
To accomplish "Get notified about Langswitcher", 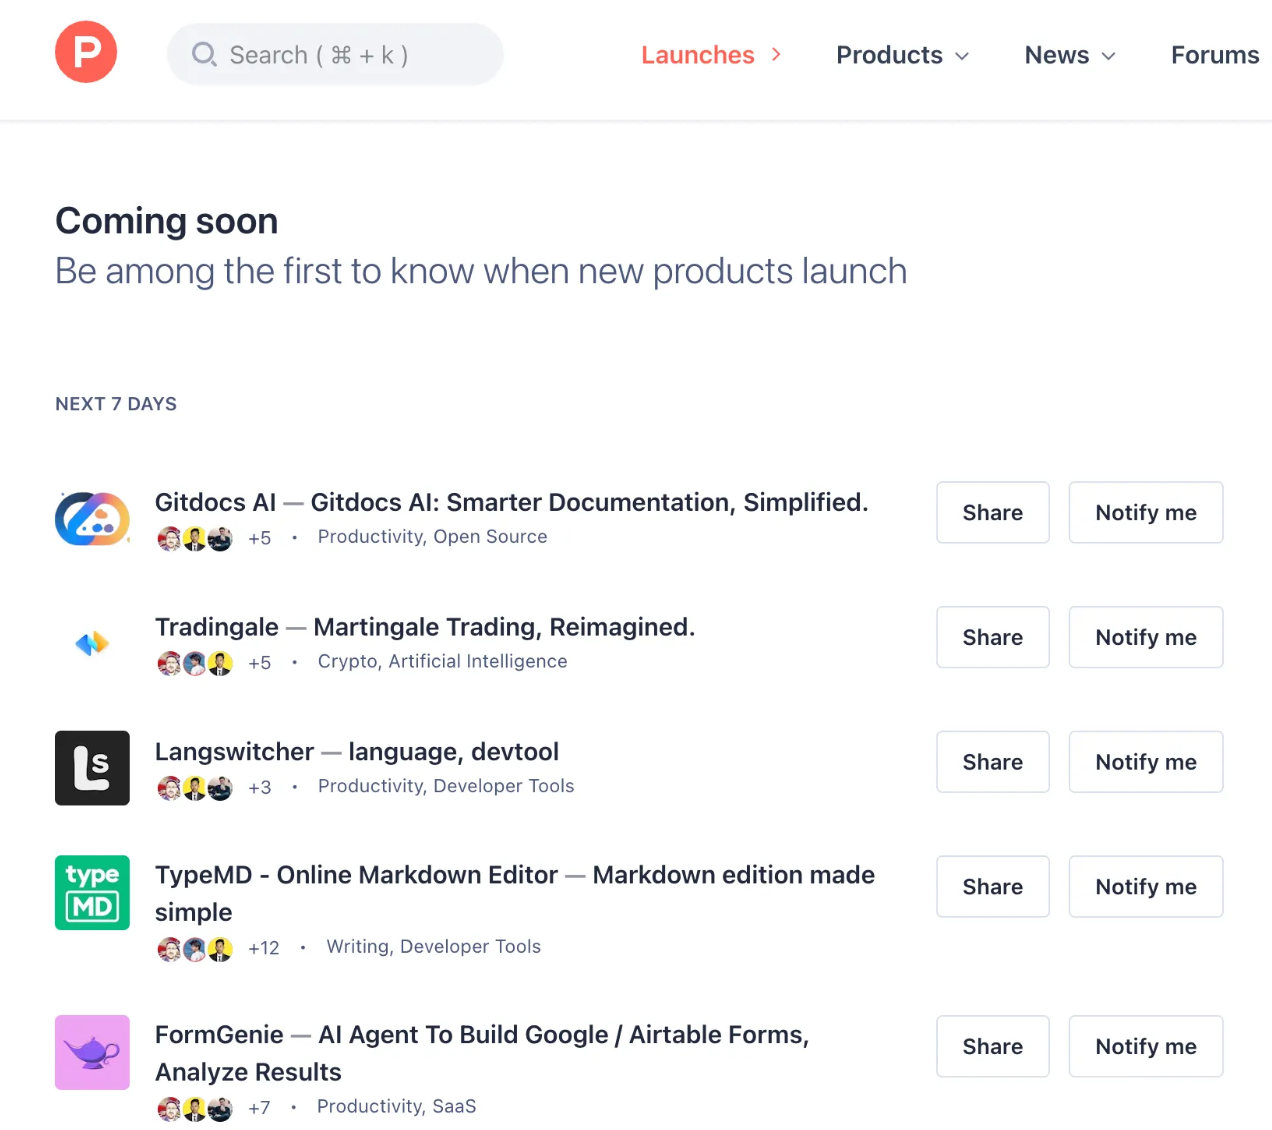I will 1146,762.
